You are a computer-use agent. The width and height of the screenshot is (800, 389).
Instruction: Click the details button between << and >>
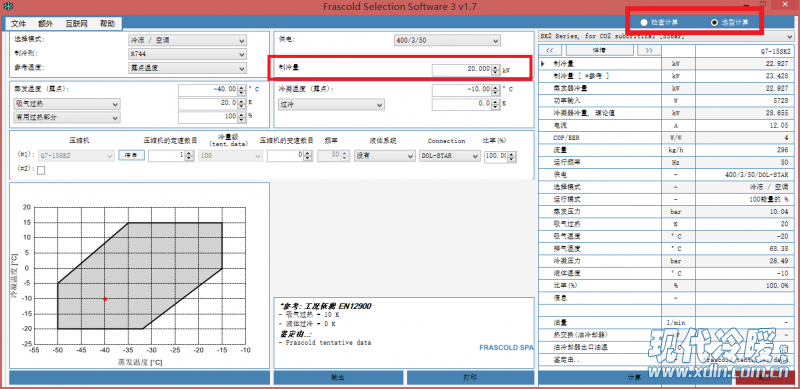pos(599,51)
